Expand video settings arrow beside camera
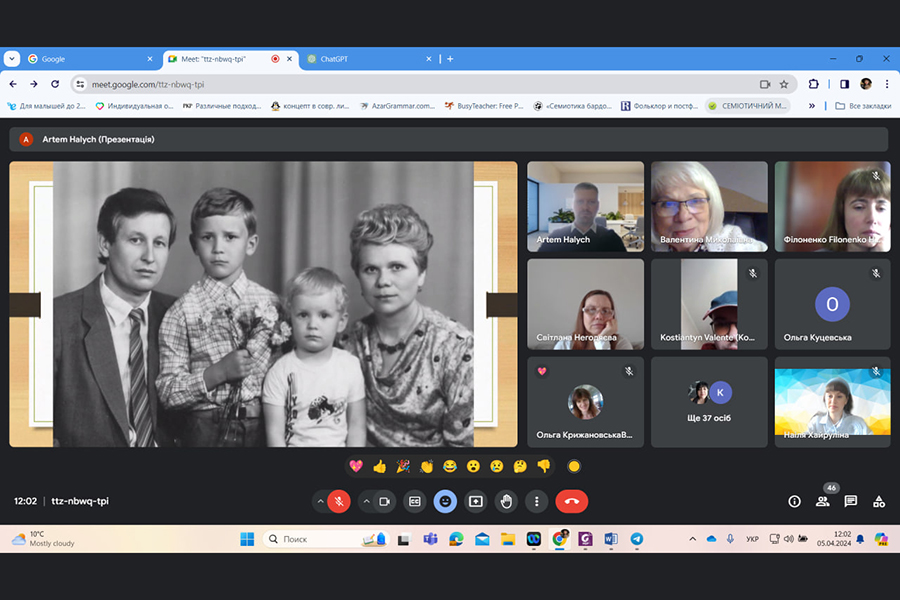900x600 pixels. click(x=366, y=501)
